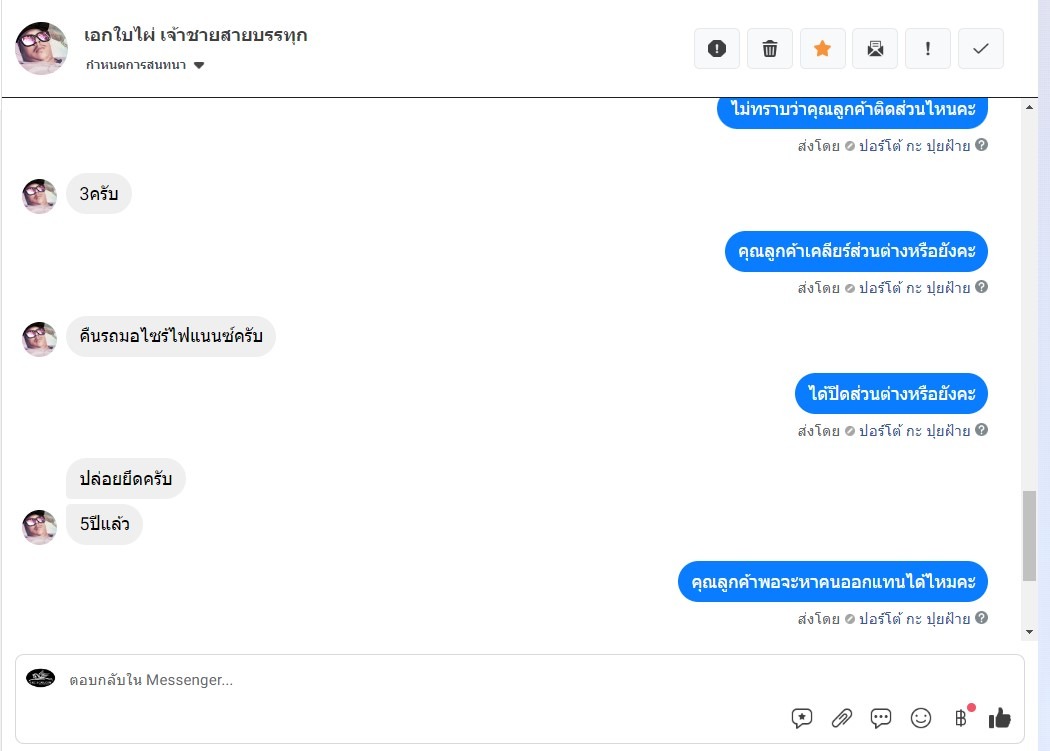1050x751 pixels.
Task: Delete conversation with trash icon
Action: pyautogui.click(x=769, y=48)
